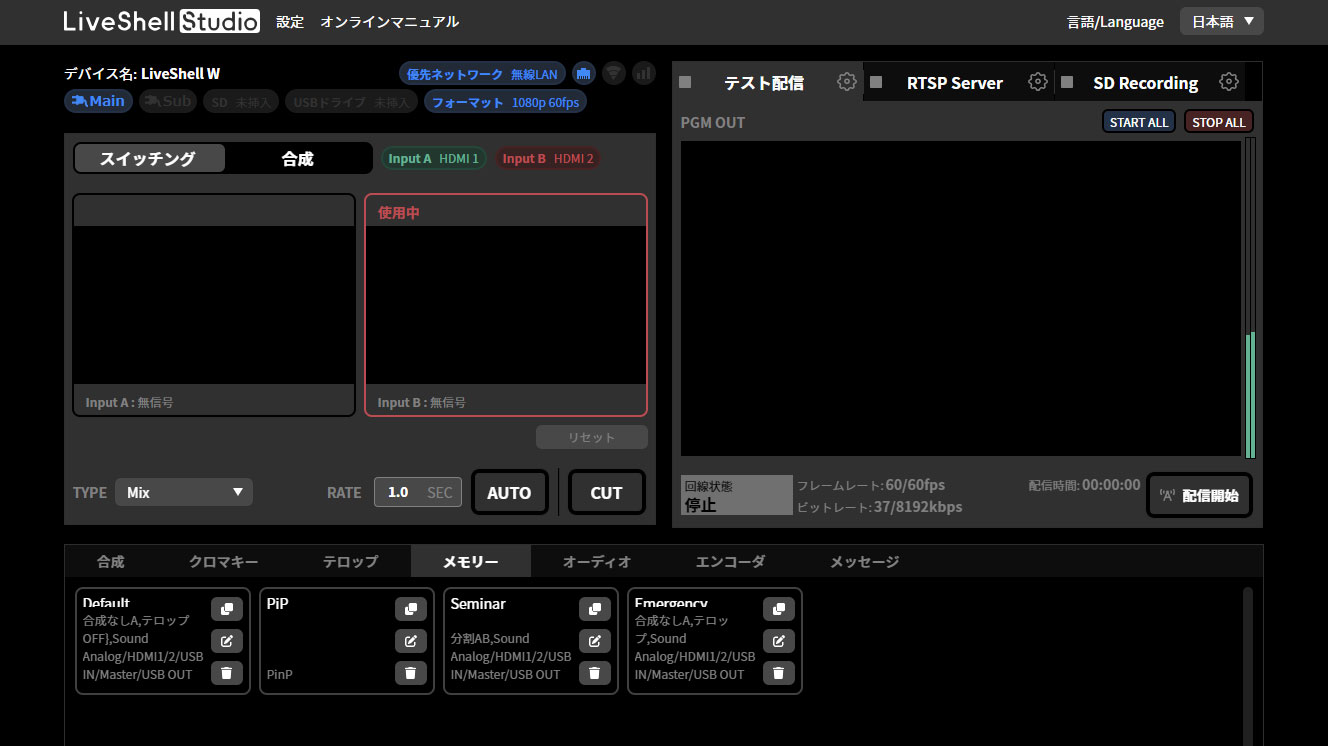1328x746 pixels.
Task: Open settings gear for テスト配信
Action: pos(847,82)
